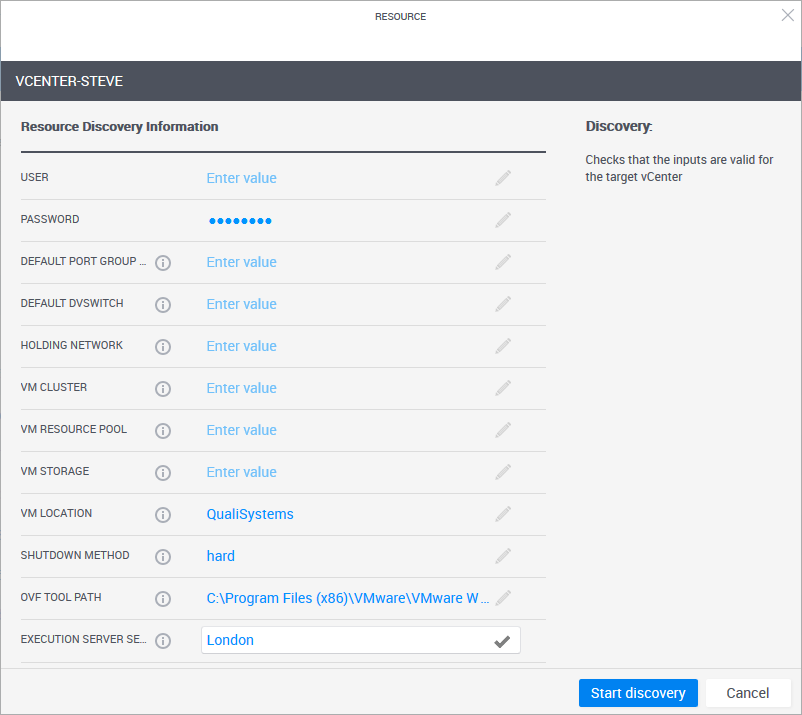Click info icon beside Default dvSwitch
The height and width of the screenshot is (715, 802).
(x=163, y=305)
